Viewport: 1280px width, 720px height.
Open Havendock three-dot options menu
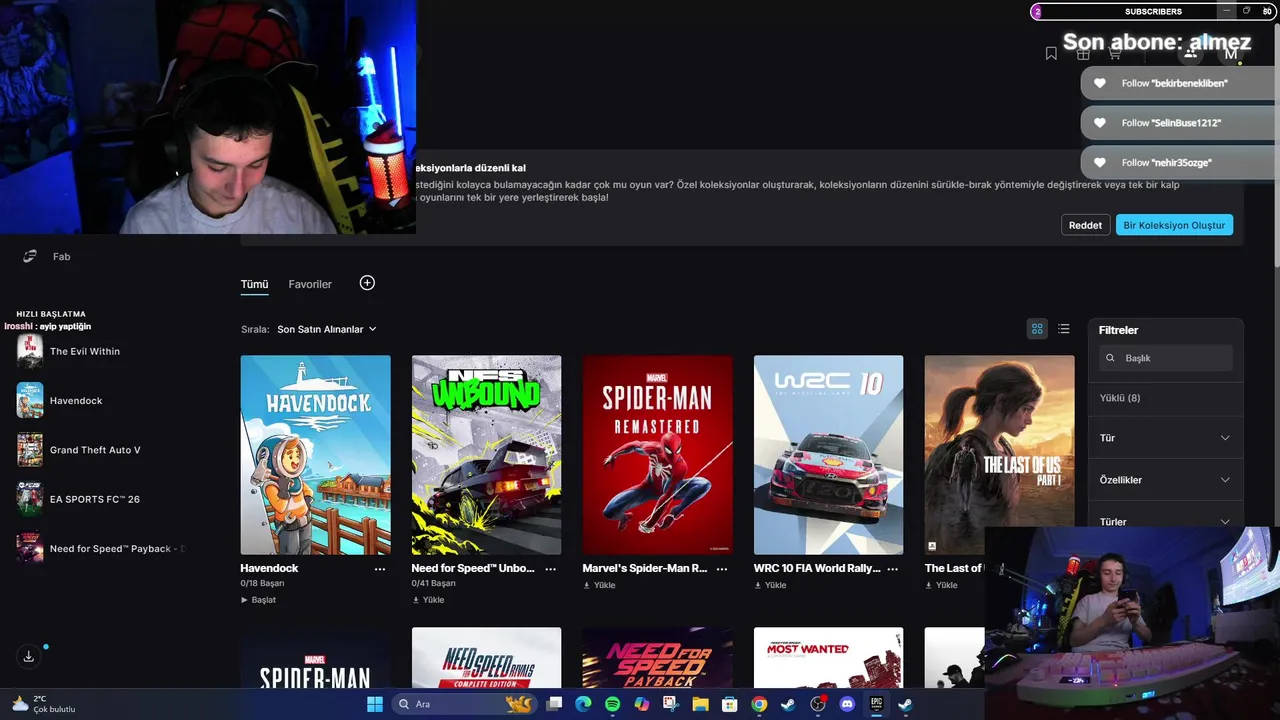[x=380, y=568]
